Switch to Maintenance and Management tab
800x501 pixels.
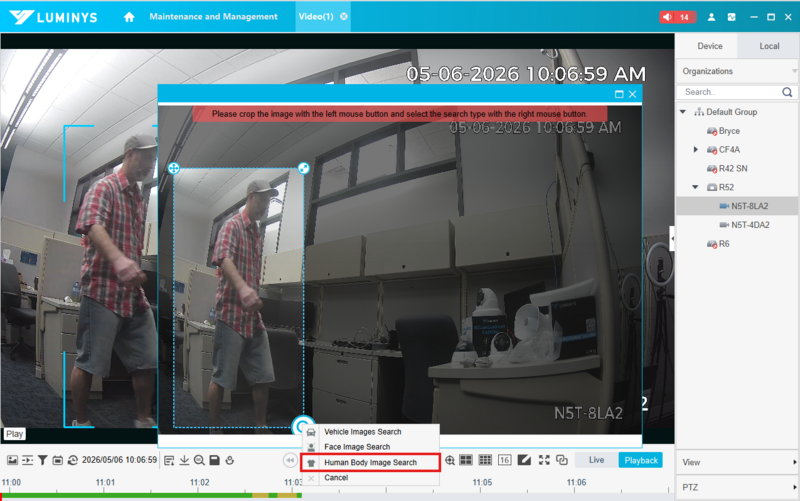(213, 16)
